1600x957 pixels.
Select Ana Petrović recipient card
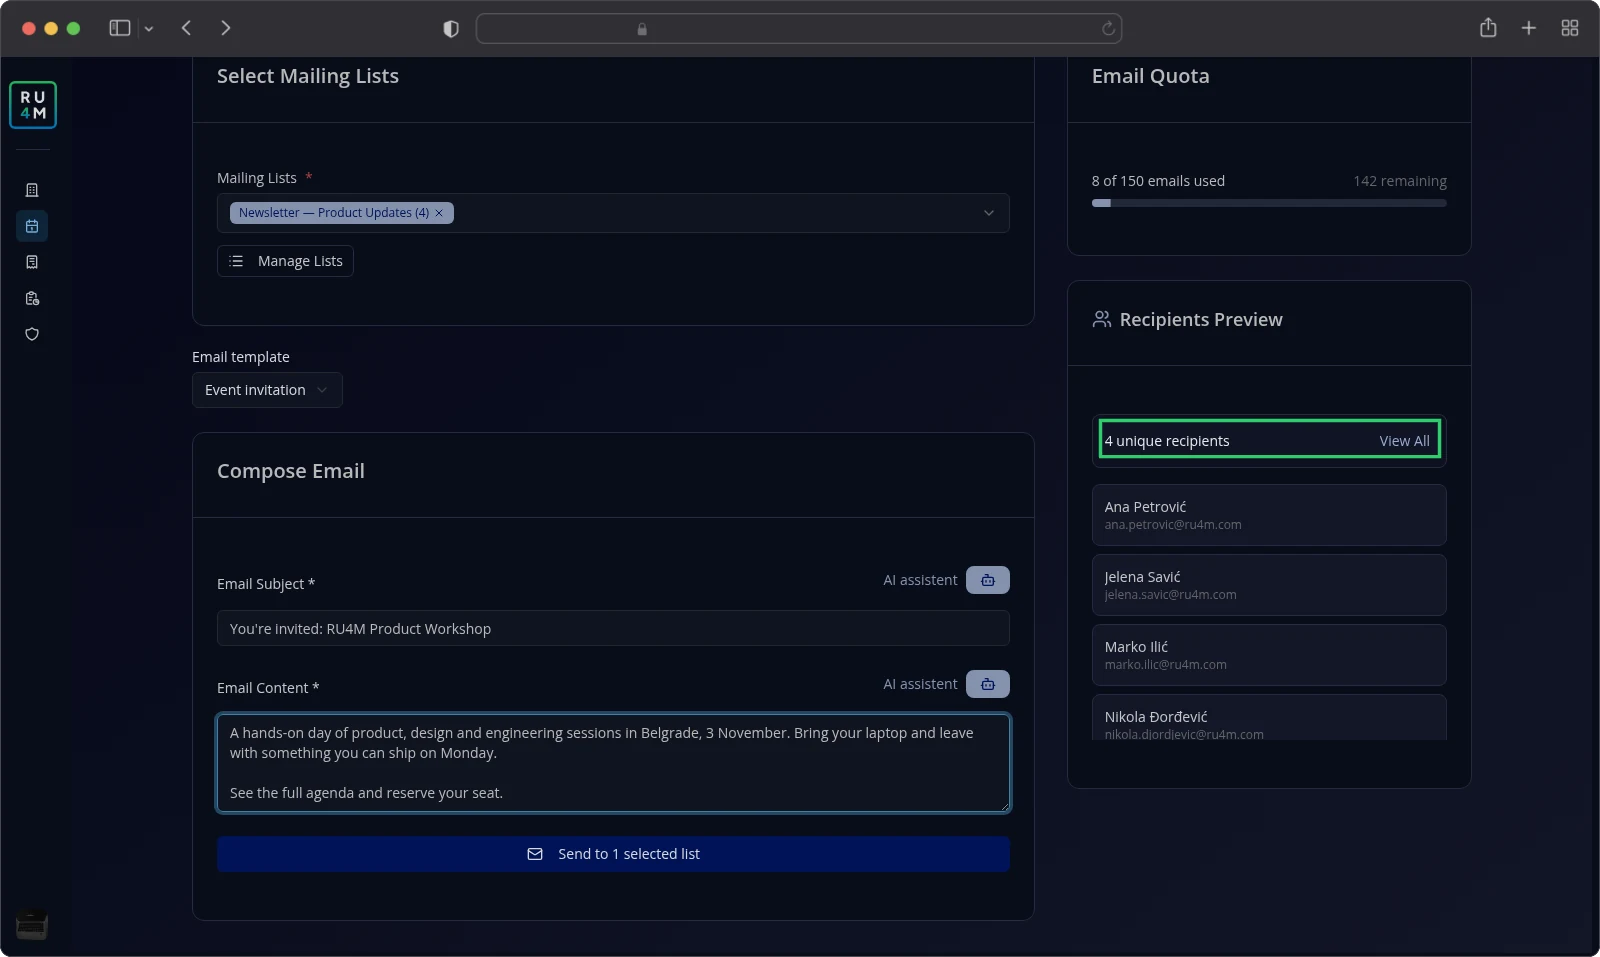coord(1269,515)
